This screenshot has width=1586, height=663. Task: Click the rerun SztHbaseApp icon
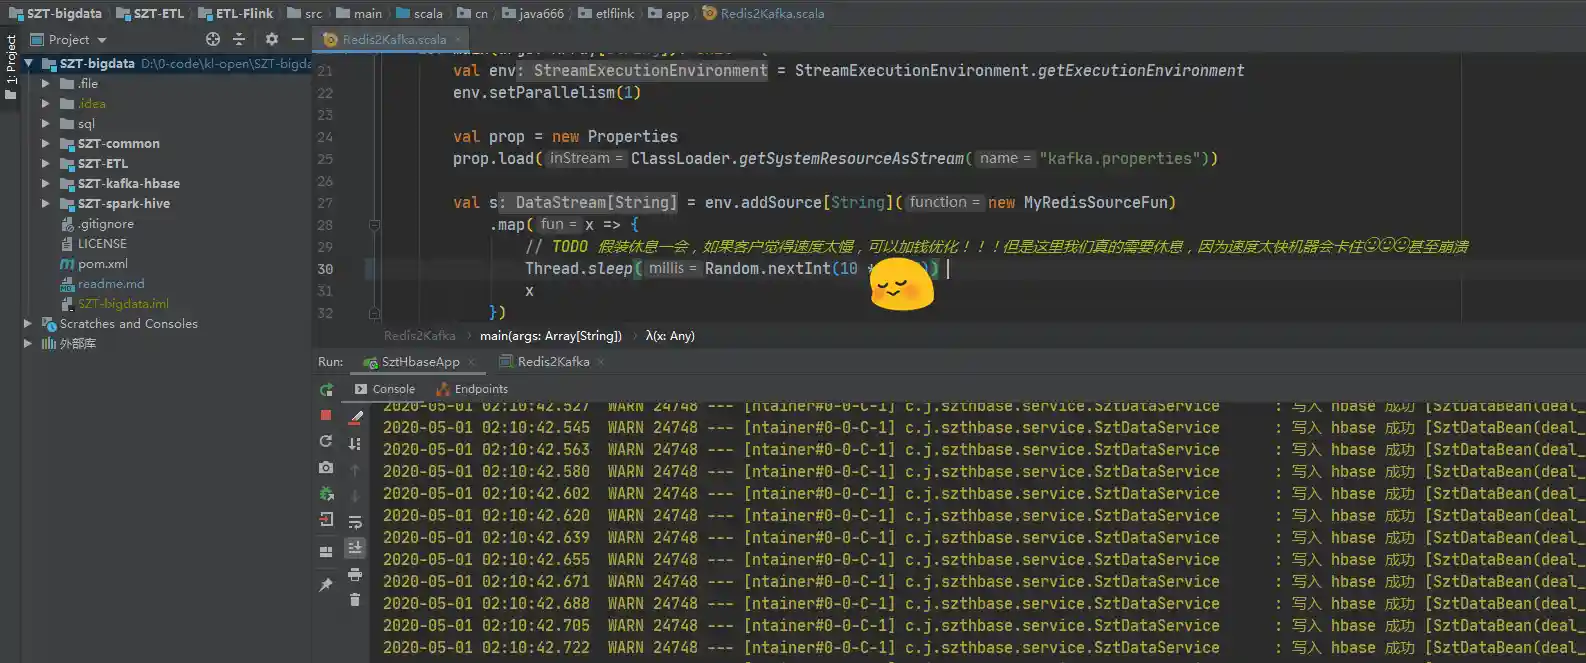click(x=326, y=390)
